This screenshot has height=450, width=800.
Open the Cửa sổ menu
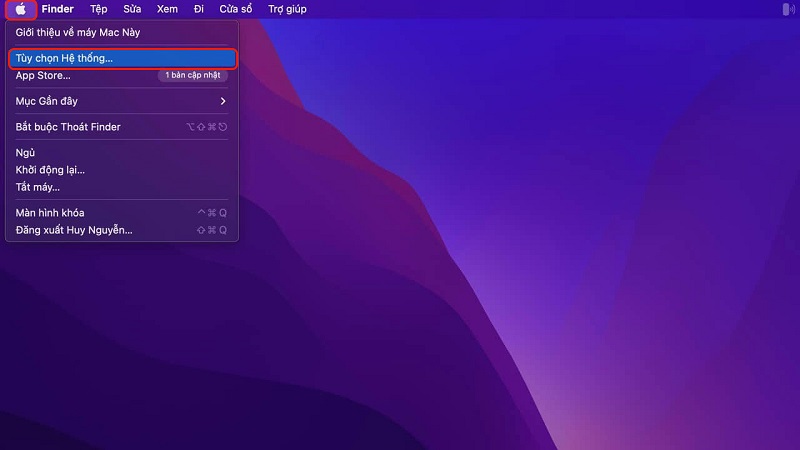(x=234, y=9)
